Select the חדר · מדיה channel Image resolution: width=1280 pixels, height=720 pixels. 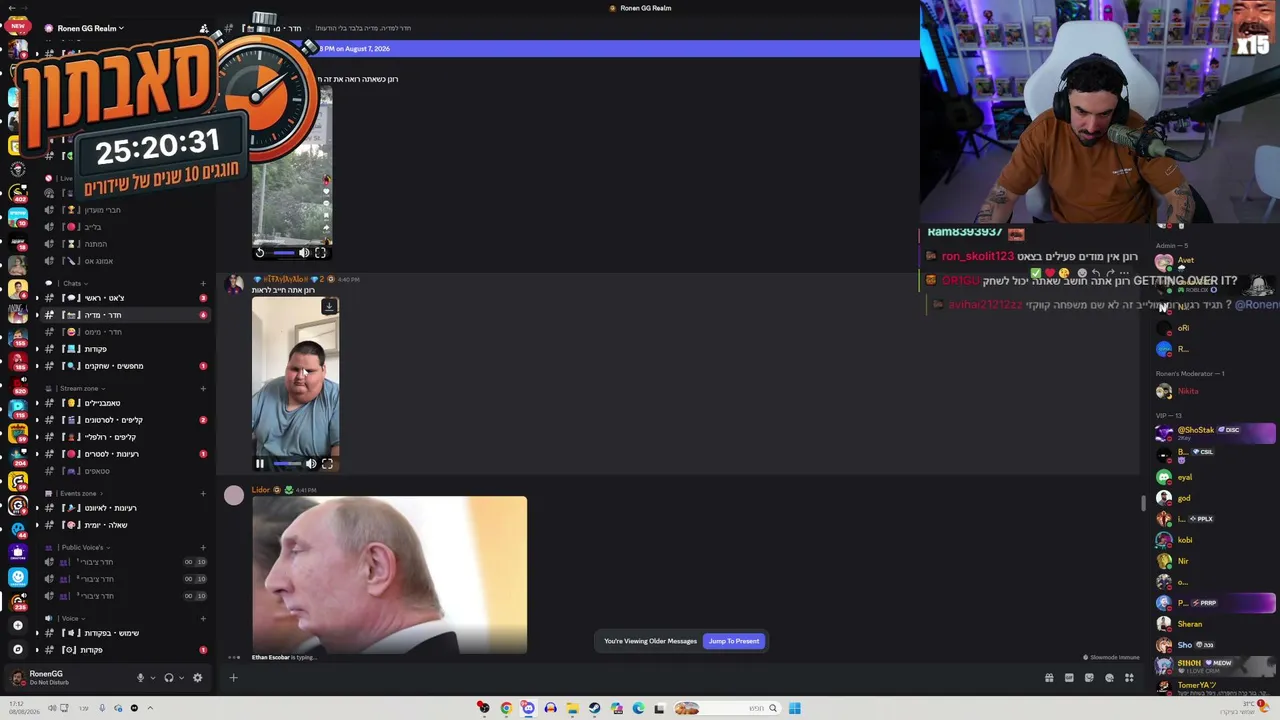[125, 315]
